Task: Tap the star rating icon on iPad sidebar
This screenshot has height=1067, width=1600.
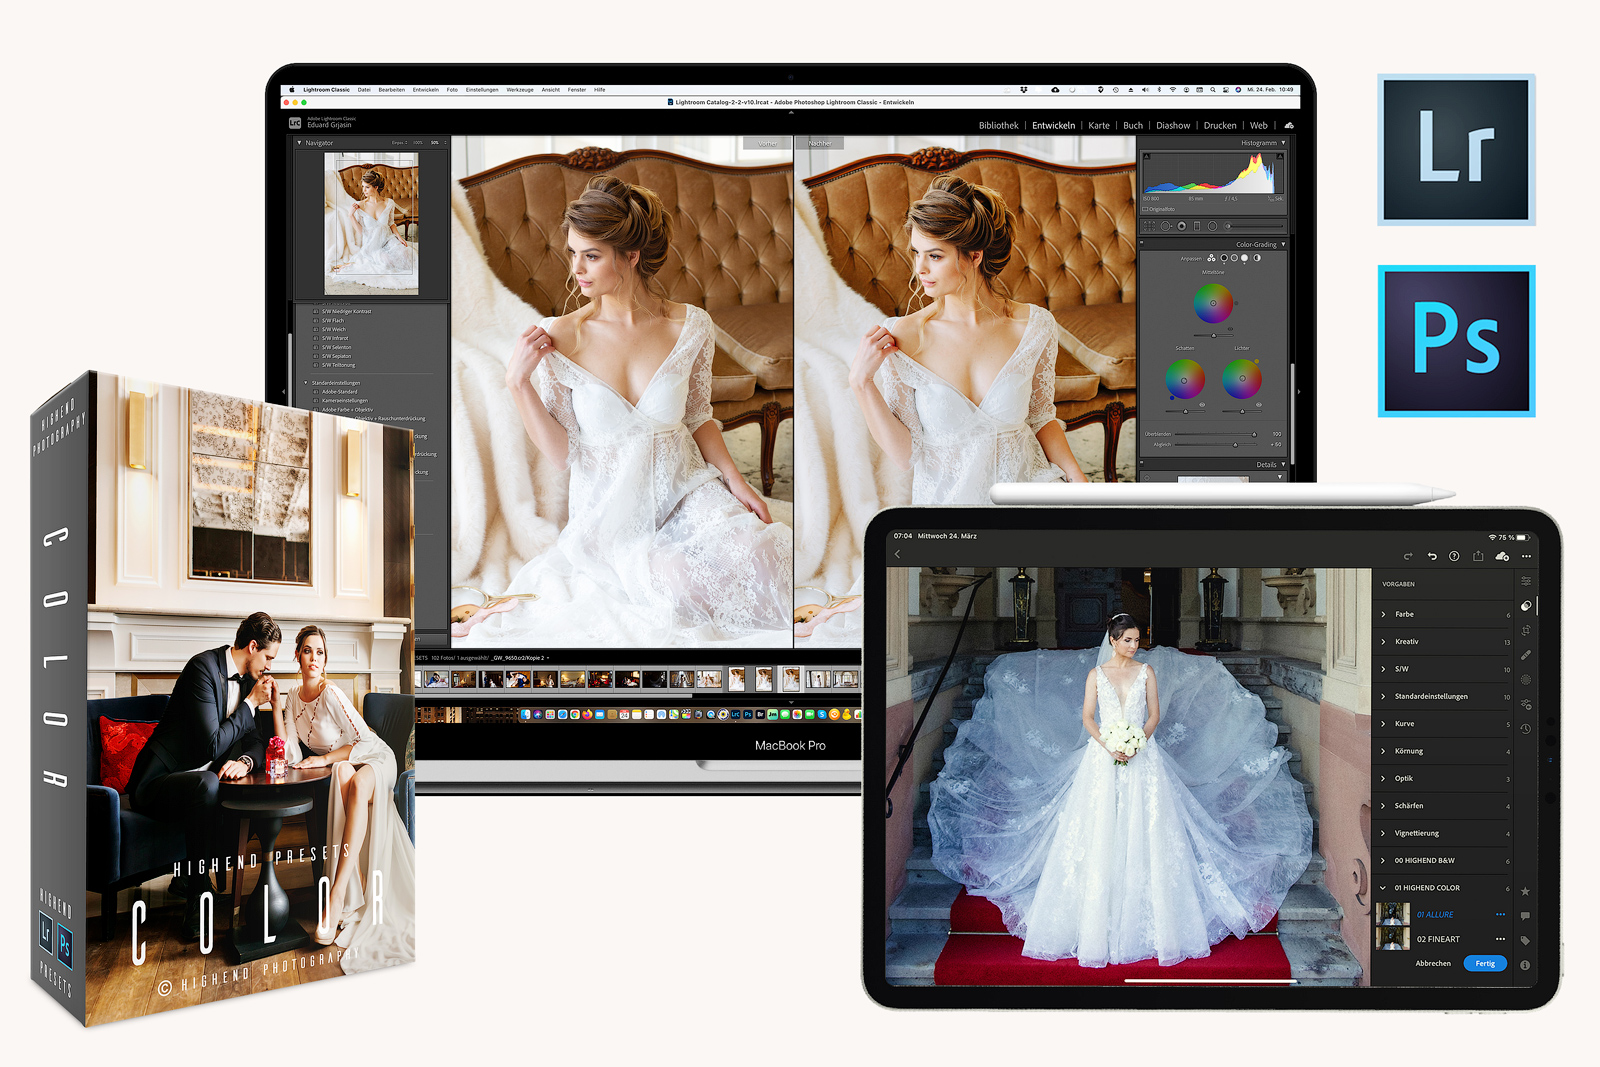Action: click(x=1525, y=890)
